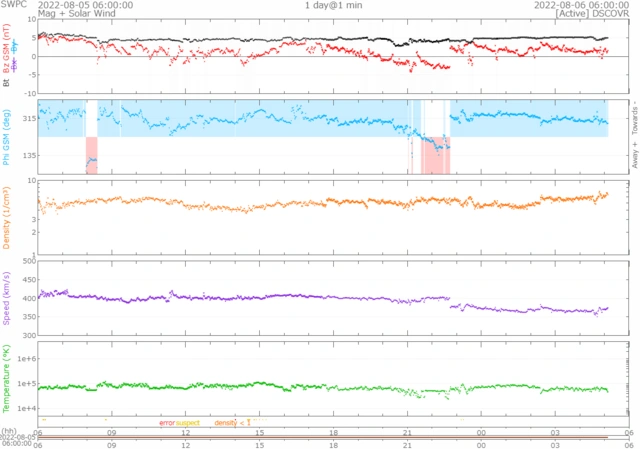Click the 'Speed (km/s)' axis label
The image size is (640, 449).
point(6,298)
